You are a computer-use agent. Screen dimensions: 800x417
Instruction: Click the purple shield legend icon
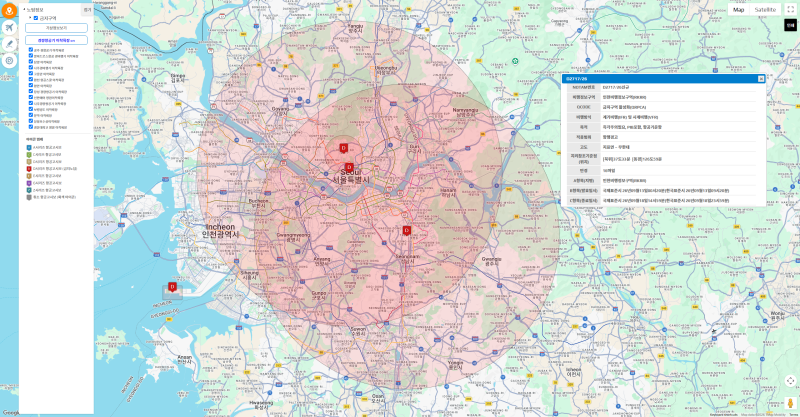coord(29,183)
